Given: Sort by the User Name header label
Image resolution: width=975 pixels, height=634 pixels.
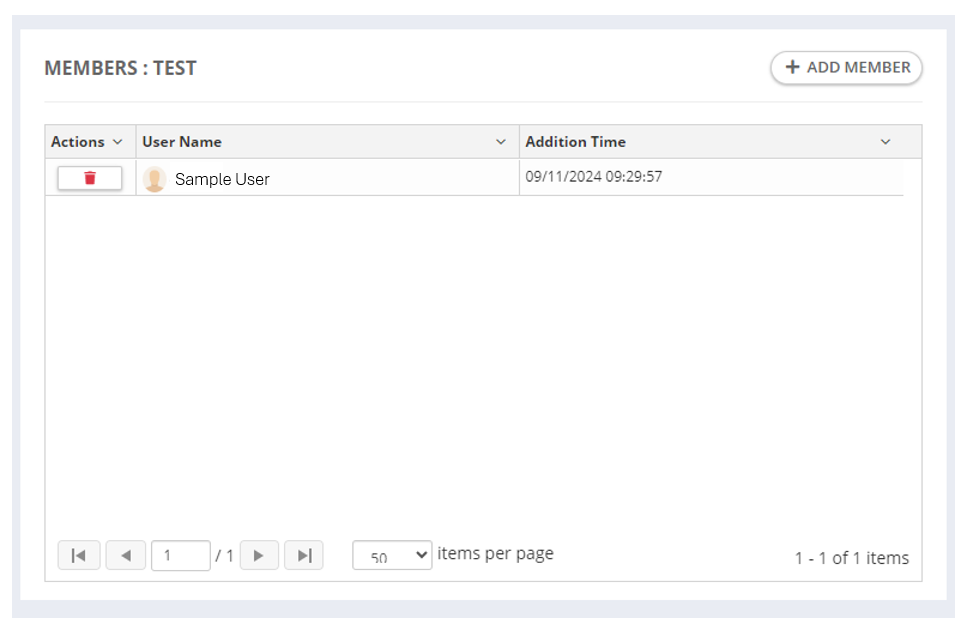Looking at the screenshot, I should pyautogui.click(x=182, y=142).
